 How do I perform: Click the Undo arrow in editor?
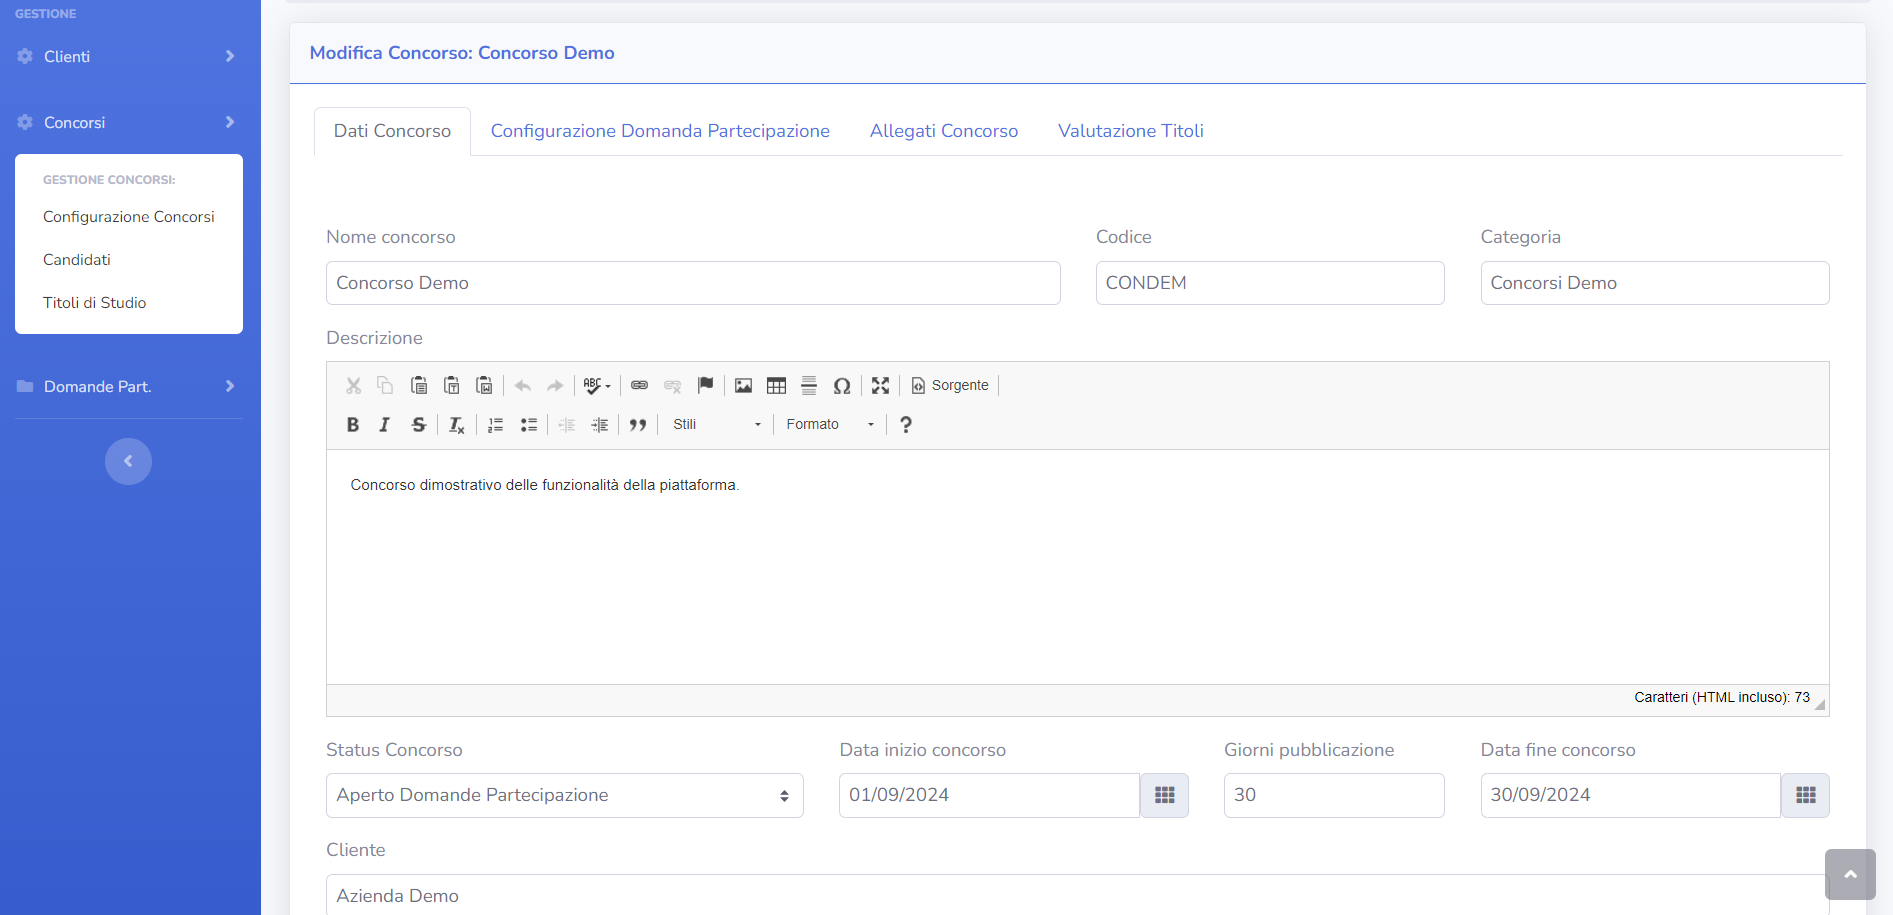[522, 385]
